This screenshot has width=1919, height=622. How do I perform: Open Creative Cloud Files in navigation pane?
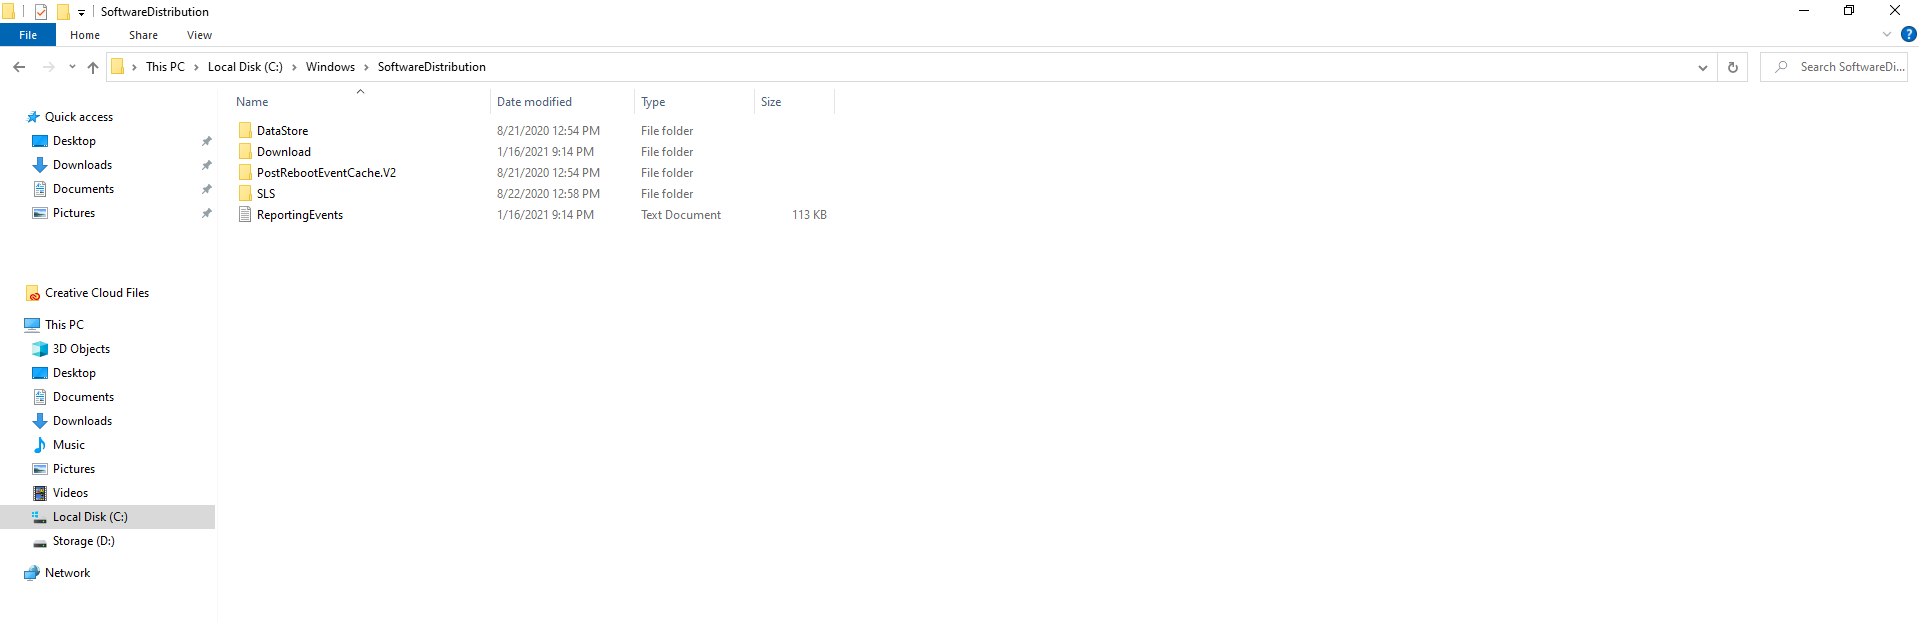click(97, 293)
